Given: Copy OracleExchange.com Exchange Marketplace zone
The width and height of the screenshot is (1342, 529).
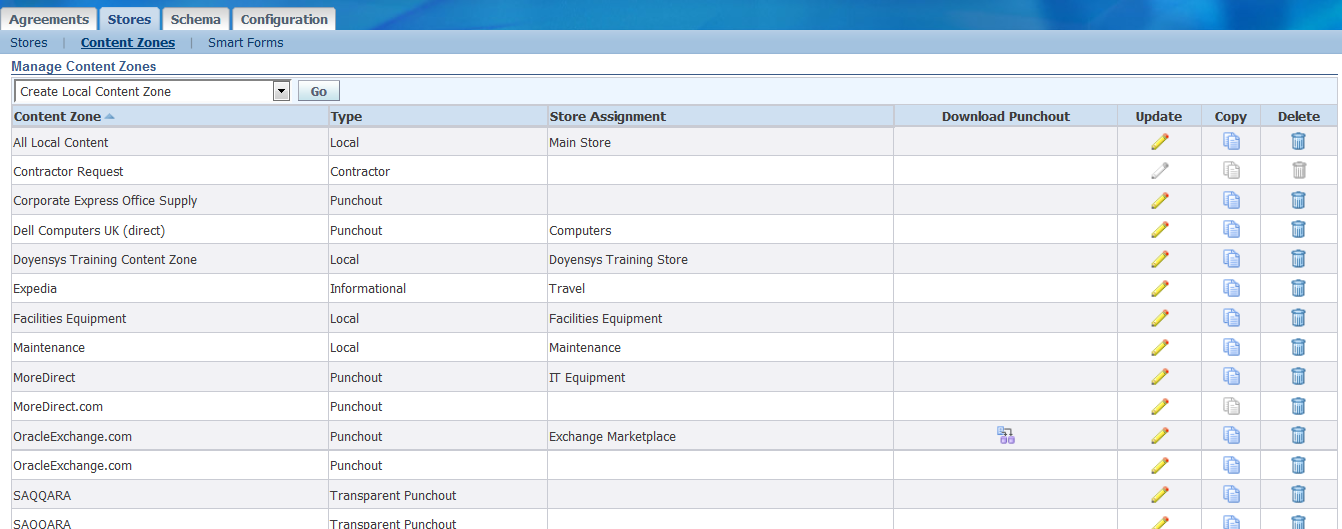Looking at the screenshot, I should click(1231, 436).
